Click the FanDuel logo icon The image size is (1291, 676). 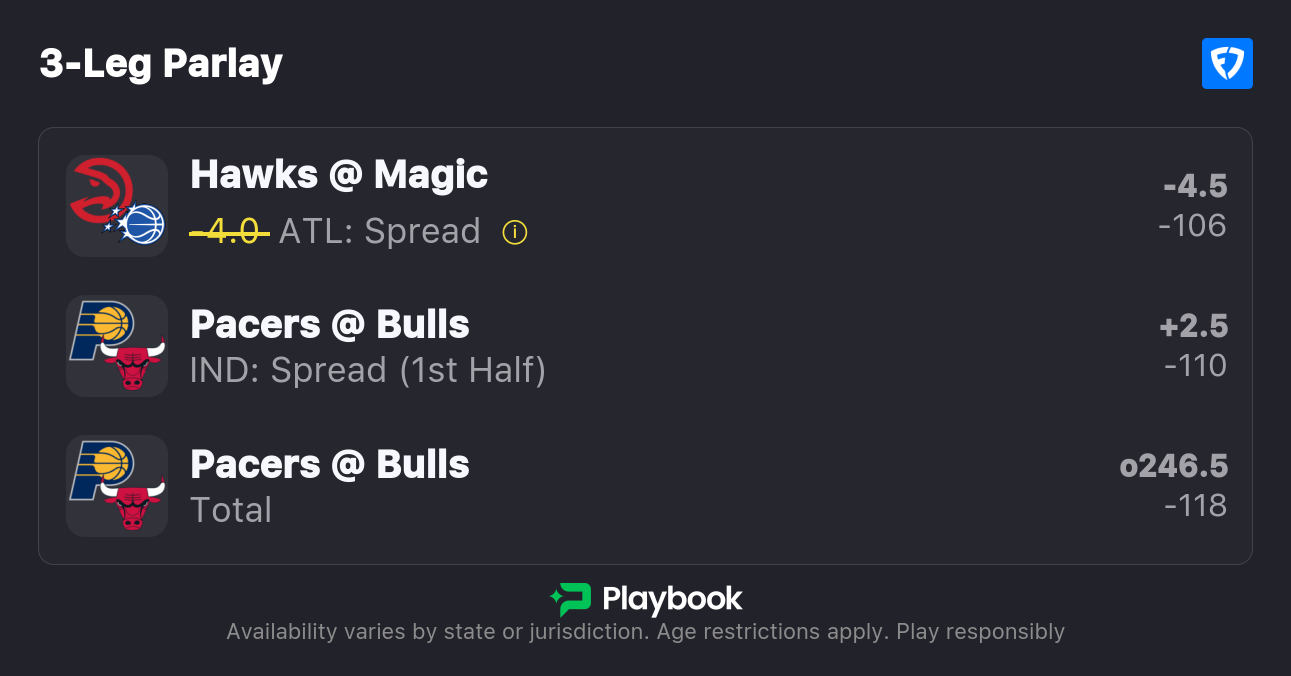coord(1227,64)
